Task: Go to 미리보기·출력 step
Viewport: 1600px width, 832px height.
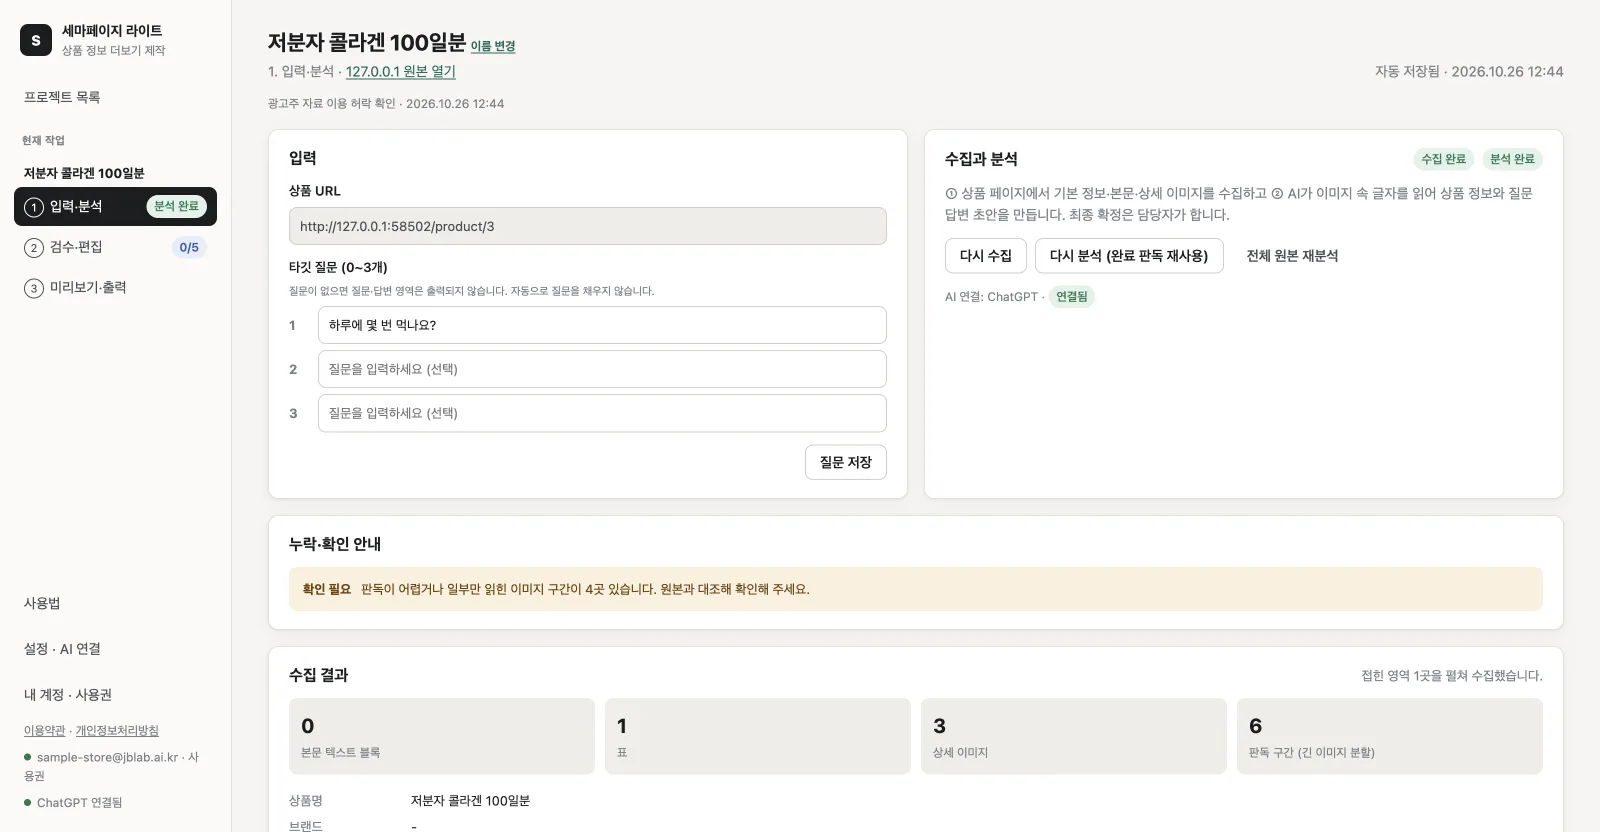Action: pyautogui.click(x=115, y=287)
